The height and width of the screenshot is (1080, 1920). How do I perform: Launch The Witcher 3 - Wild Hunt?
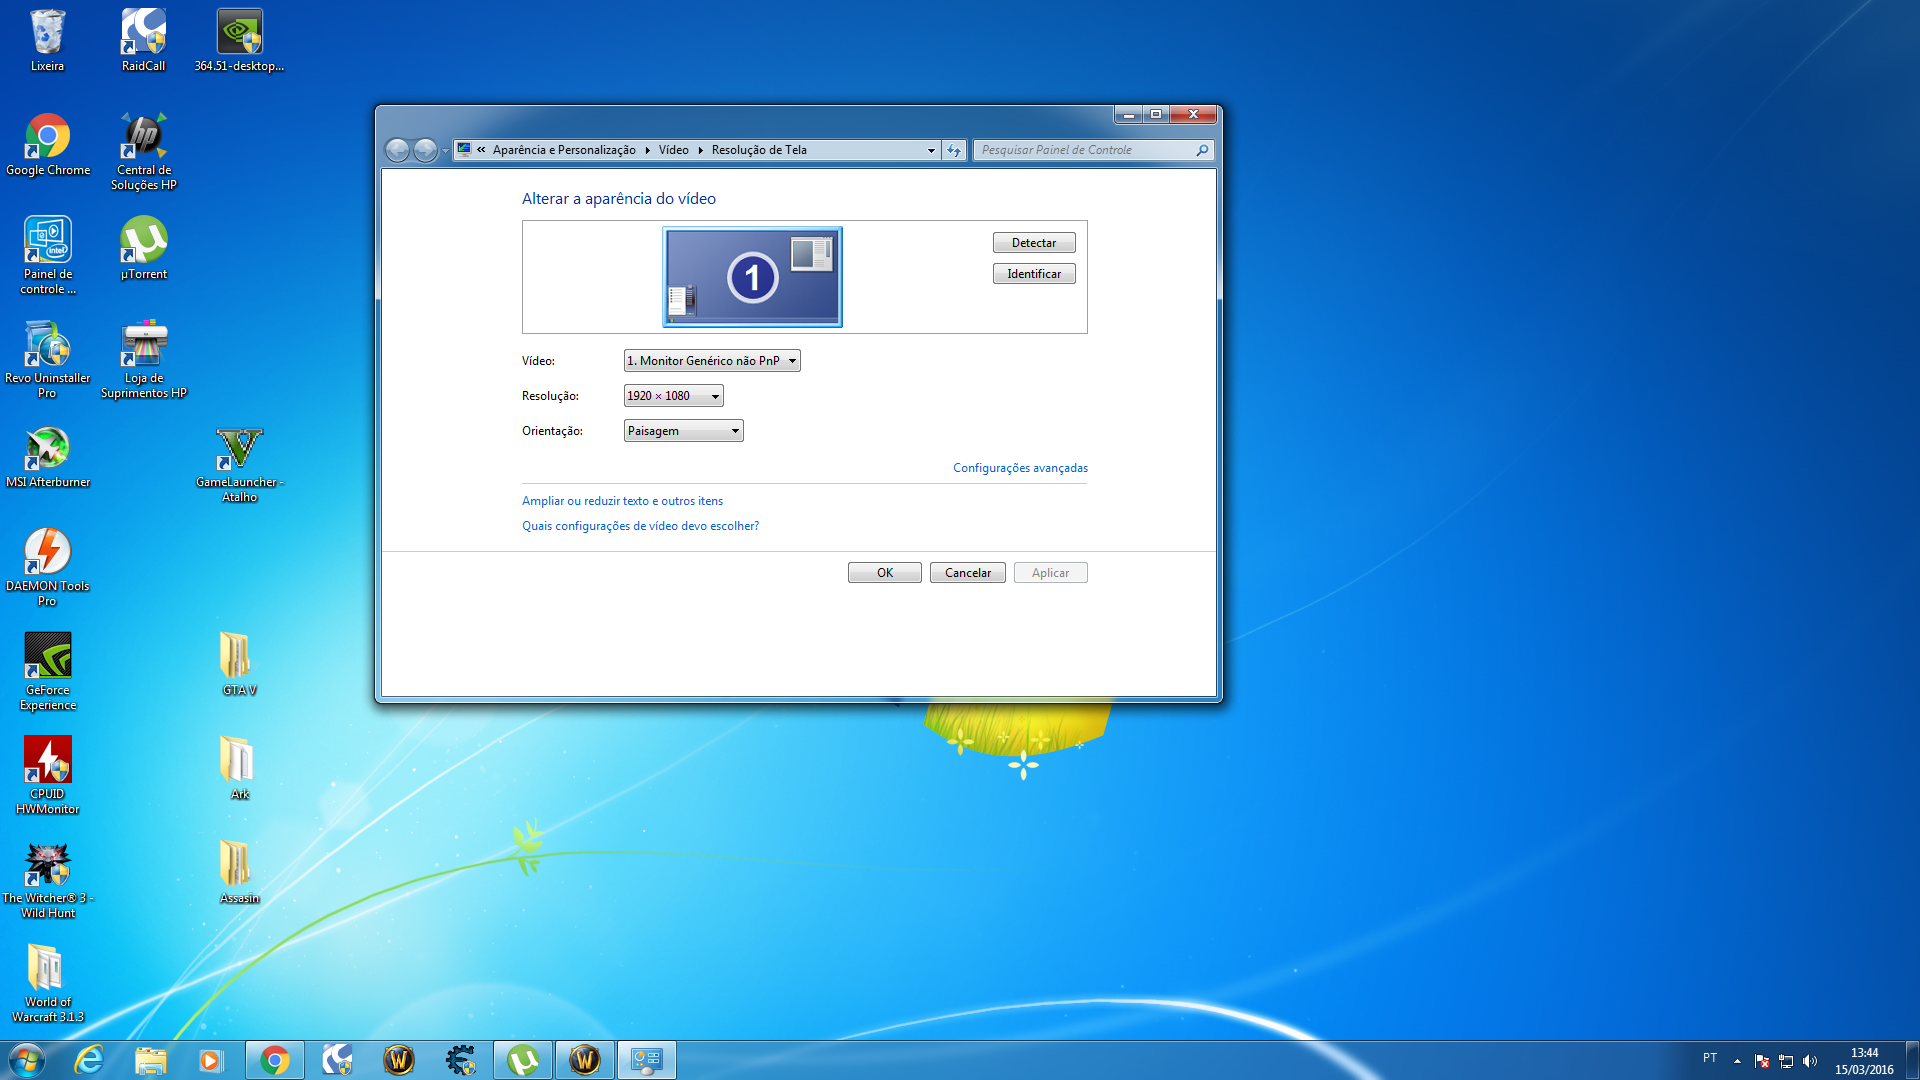pyautogui.click(x=48, y=880)
